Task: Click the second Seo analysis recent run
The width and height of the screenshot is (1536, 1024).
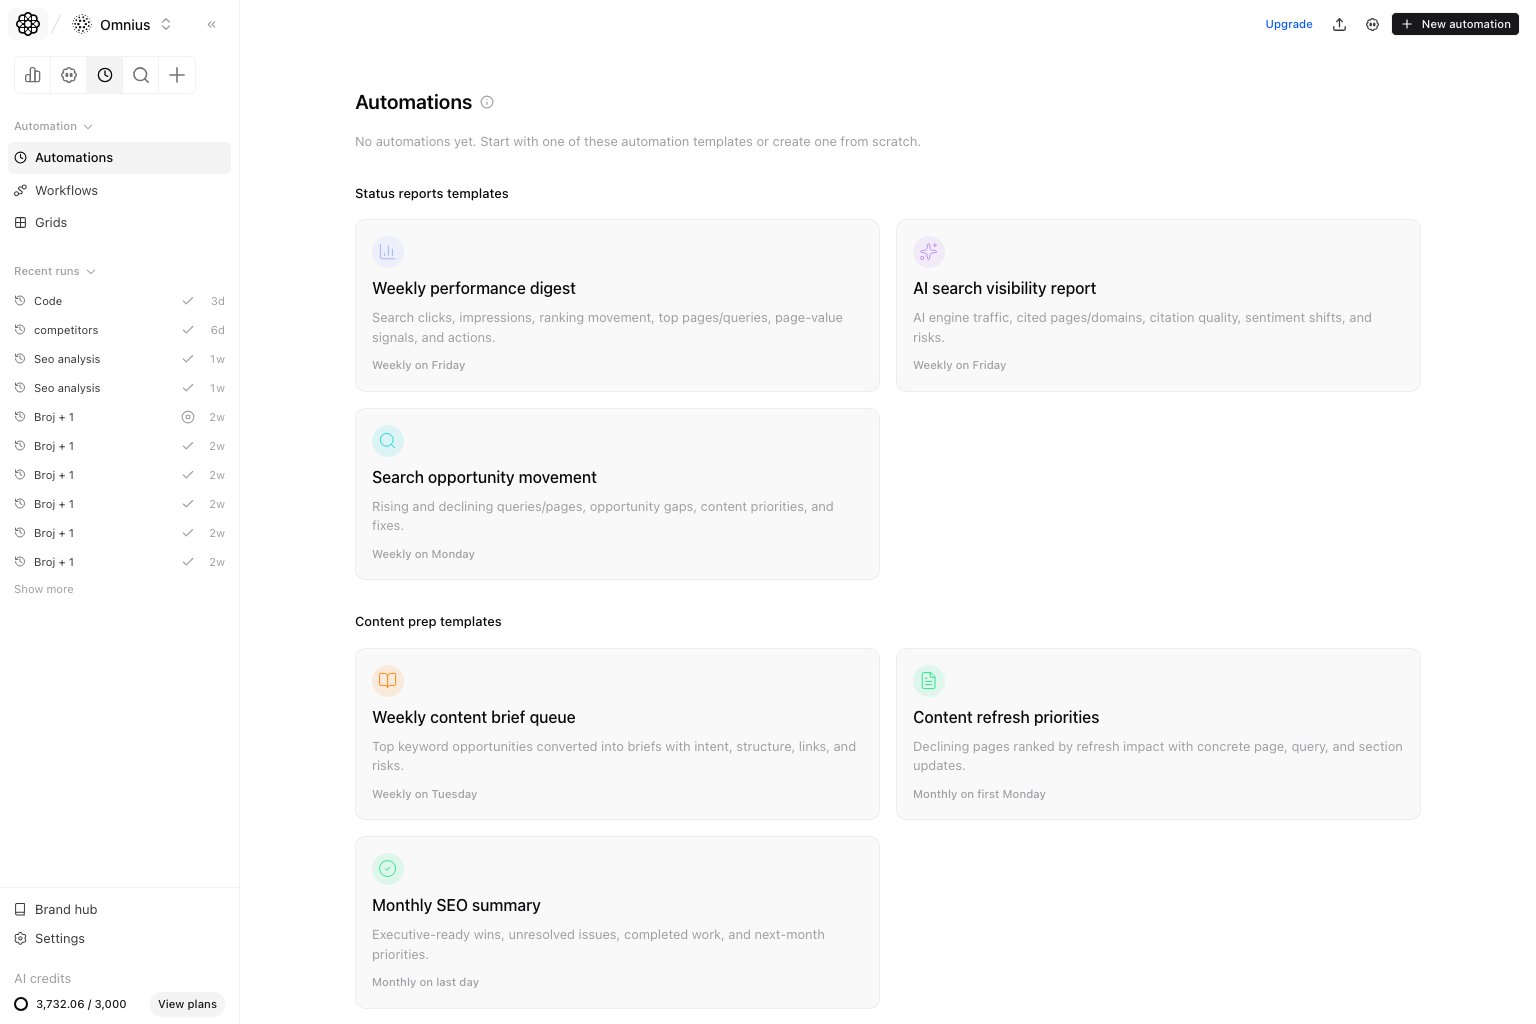Action: click(x=119, y=388)
